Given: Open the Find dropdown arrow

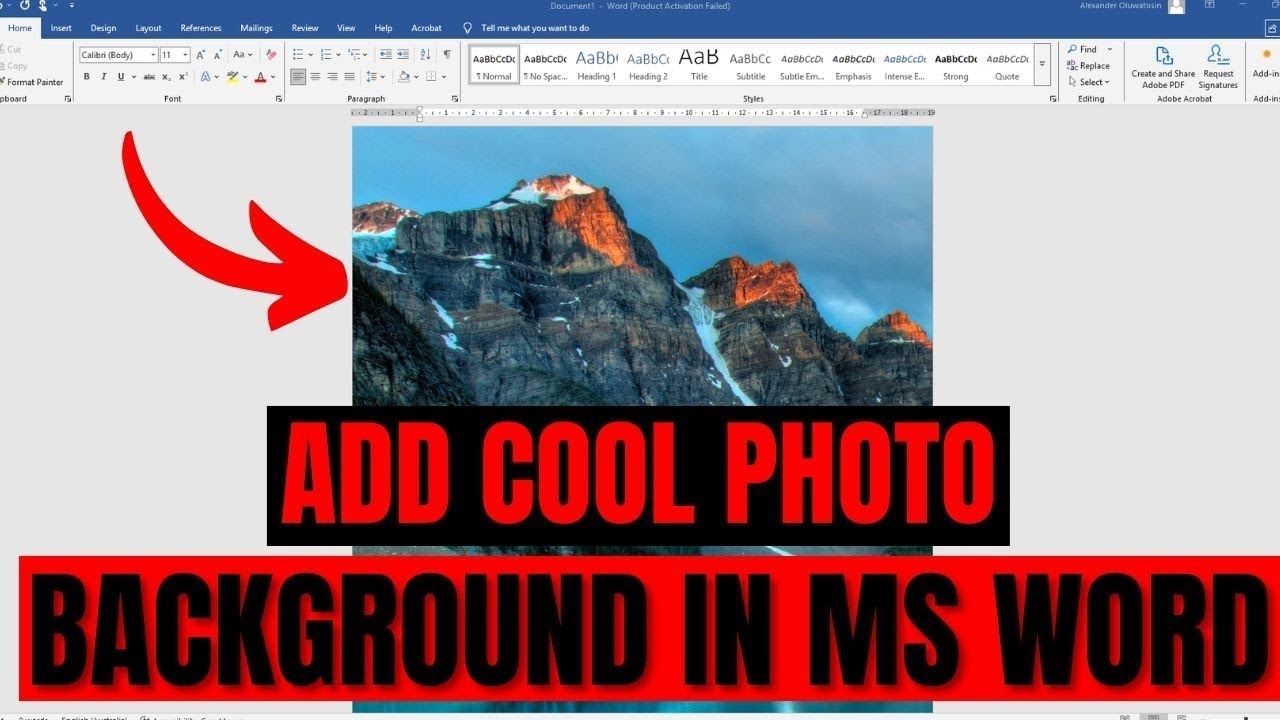Looking at the screenshot, I should 1110,49.
